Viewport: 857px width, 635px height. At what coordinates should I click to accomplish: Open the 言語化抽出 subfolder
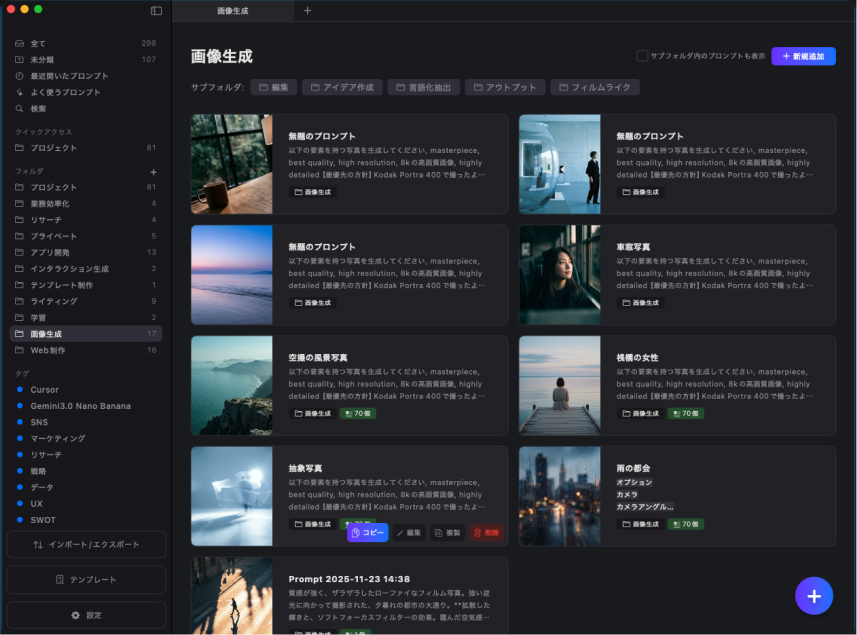tap(424, 87)
